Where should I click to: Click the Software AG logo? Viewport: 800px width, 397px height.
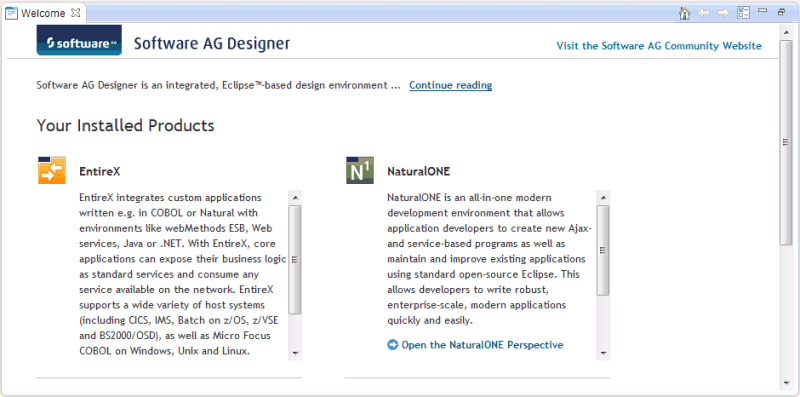79,40
